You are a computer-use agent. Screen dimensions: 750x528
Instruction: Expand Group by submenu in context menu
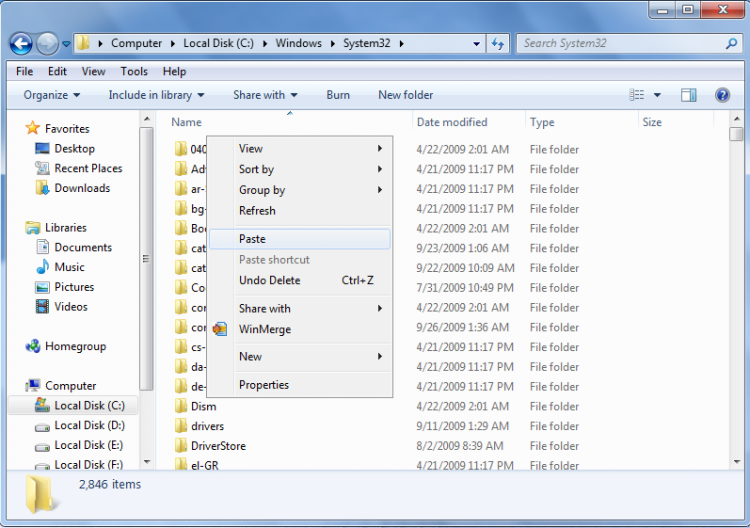pos(300,190)
